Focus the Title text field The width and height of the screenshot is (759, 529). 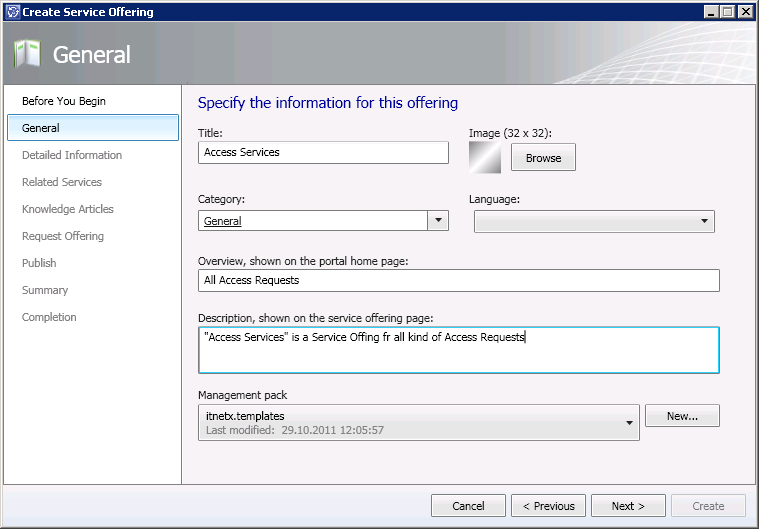point(323,152)
